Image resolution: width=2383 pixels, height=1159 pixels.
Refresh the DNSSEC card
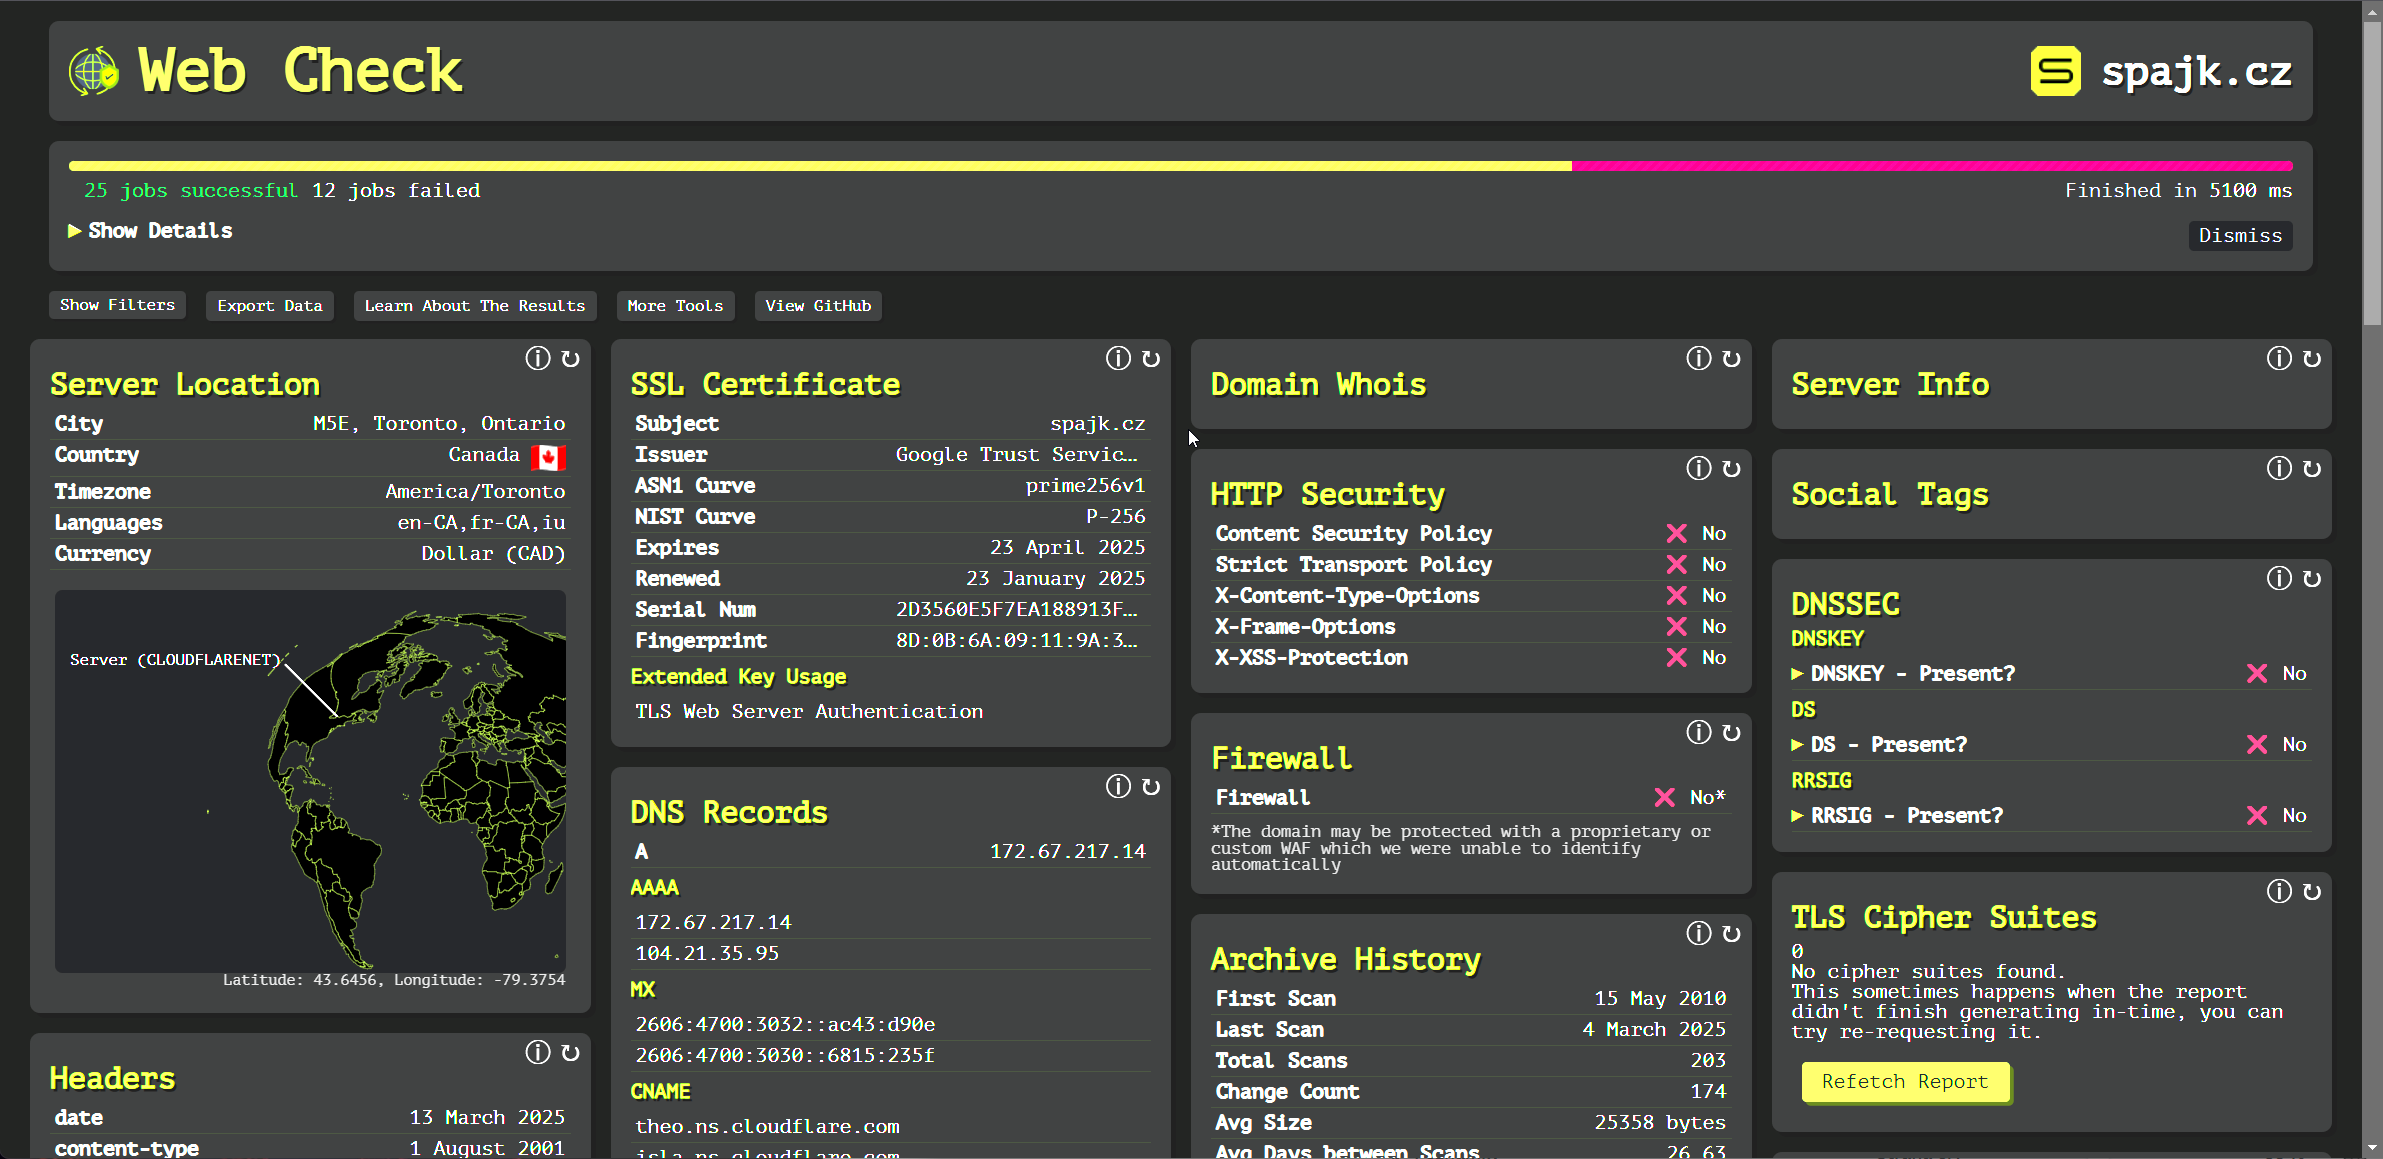pyautogui.click(x=2312, y=578)
